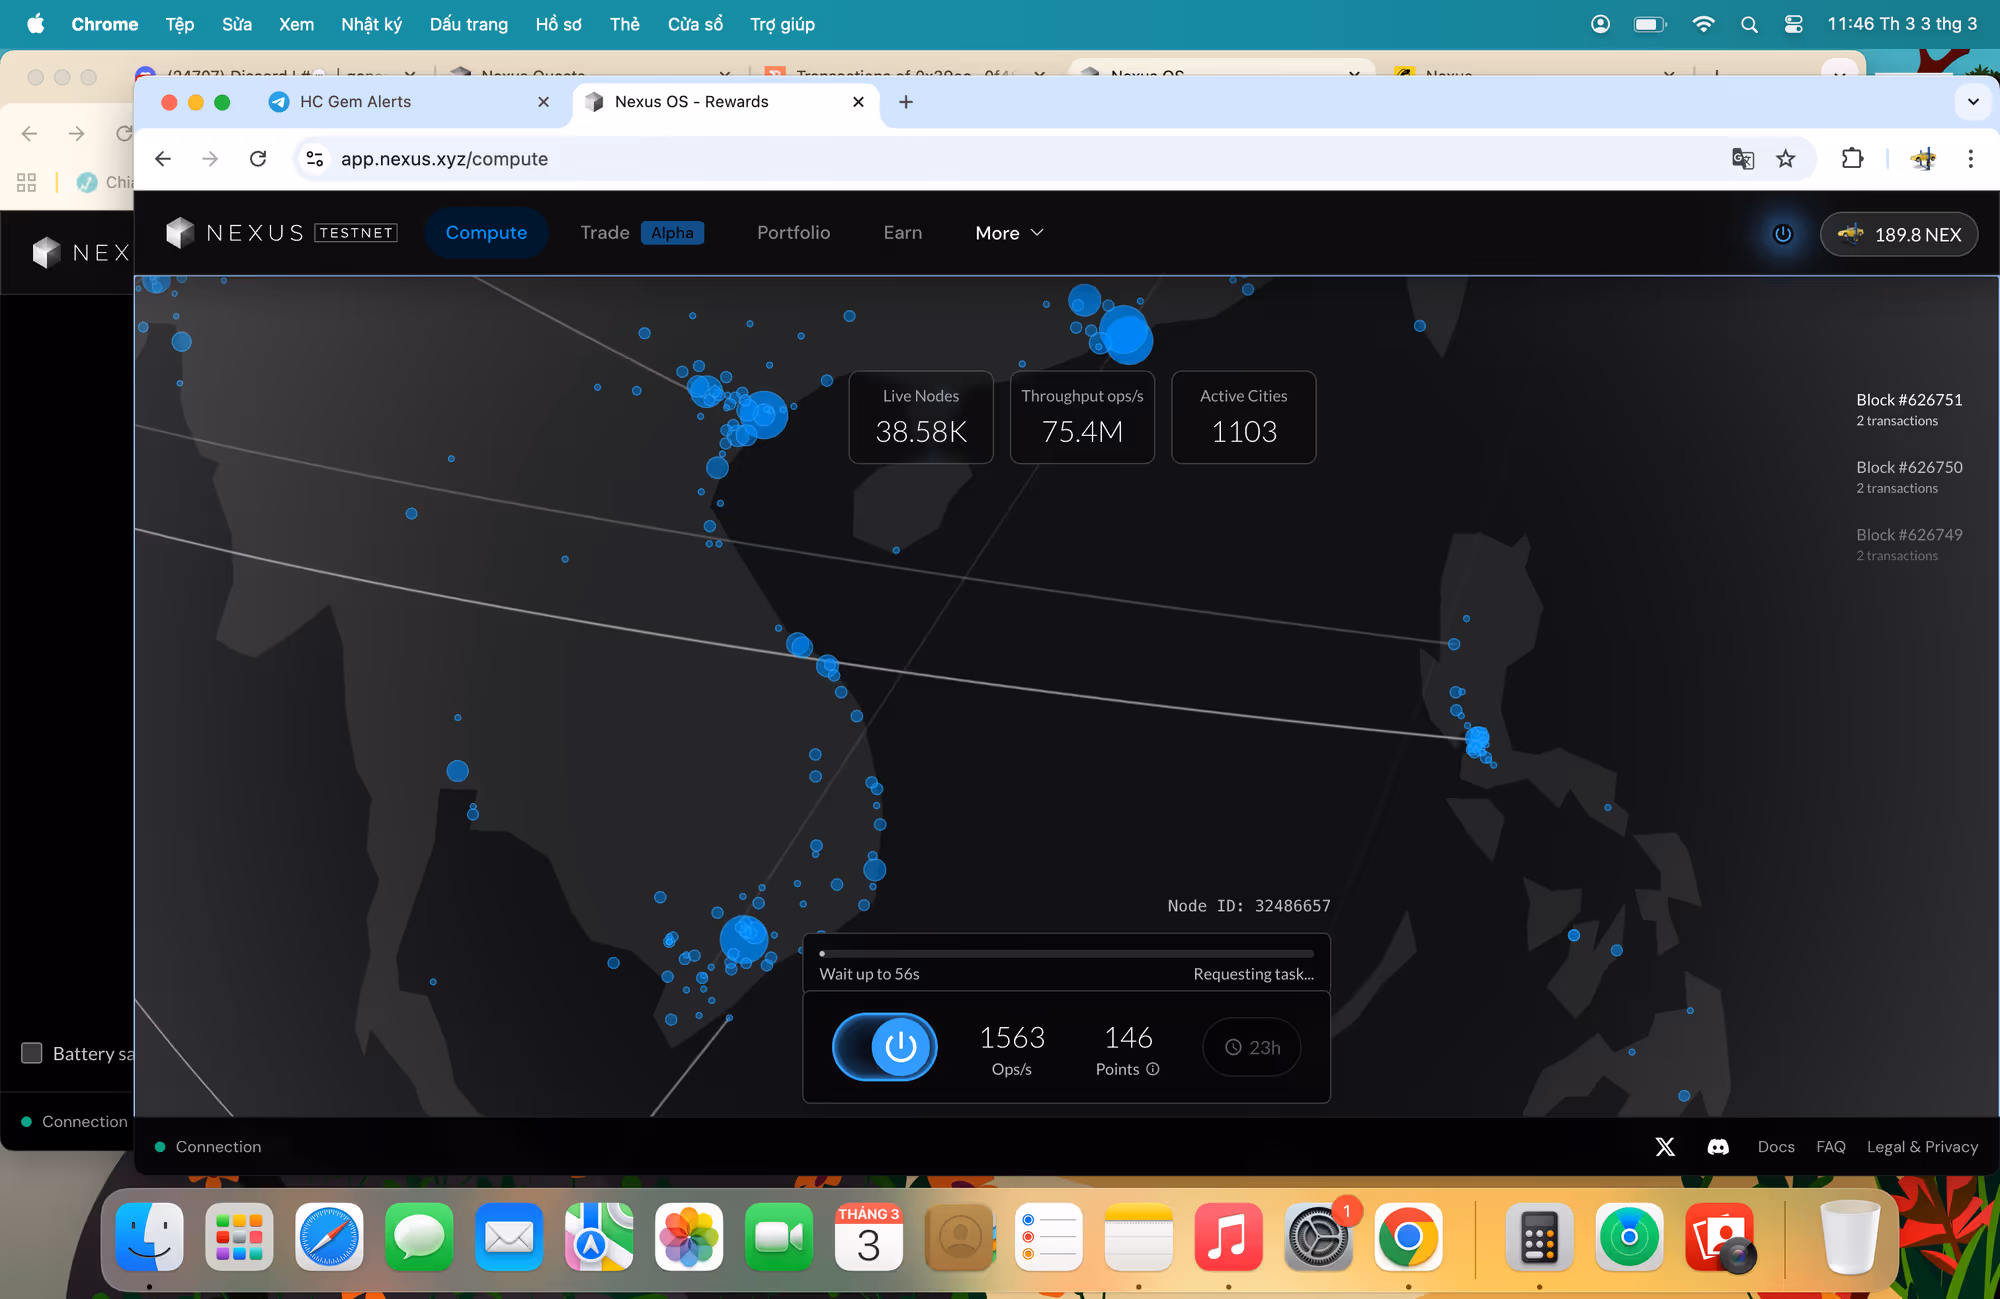Open the Nexus X (Twitter) link
This screenshot has width=2000, height=1299.
pyautogui.click(x=1665, y=1147)
